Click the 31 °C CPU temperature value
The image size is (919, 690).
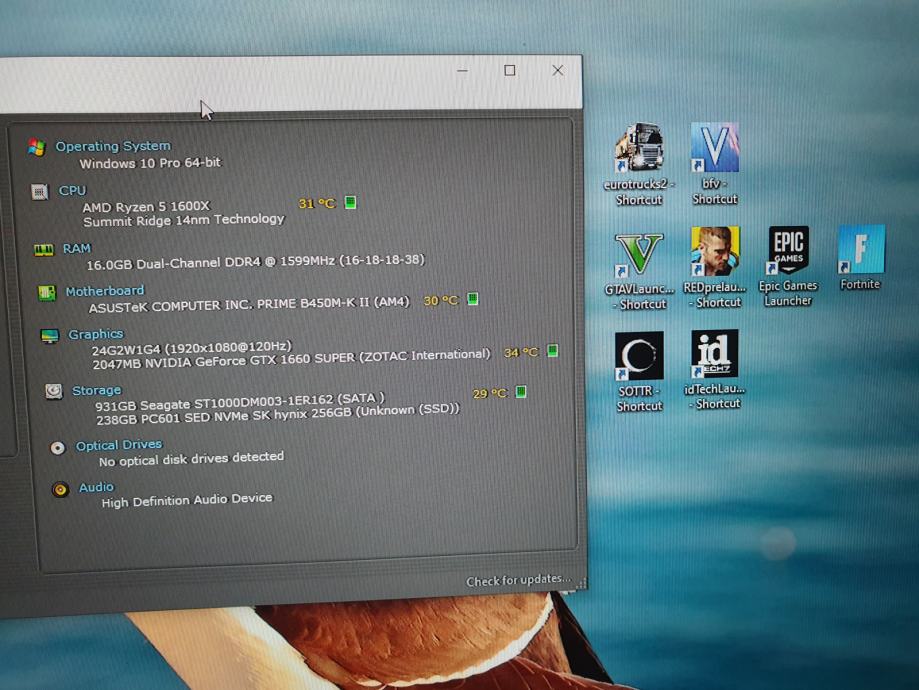tap(317, 203)
